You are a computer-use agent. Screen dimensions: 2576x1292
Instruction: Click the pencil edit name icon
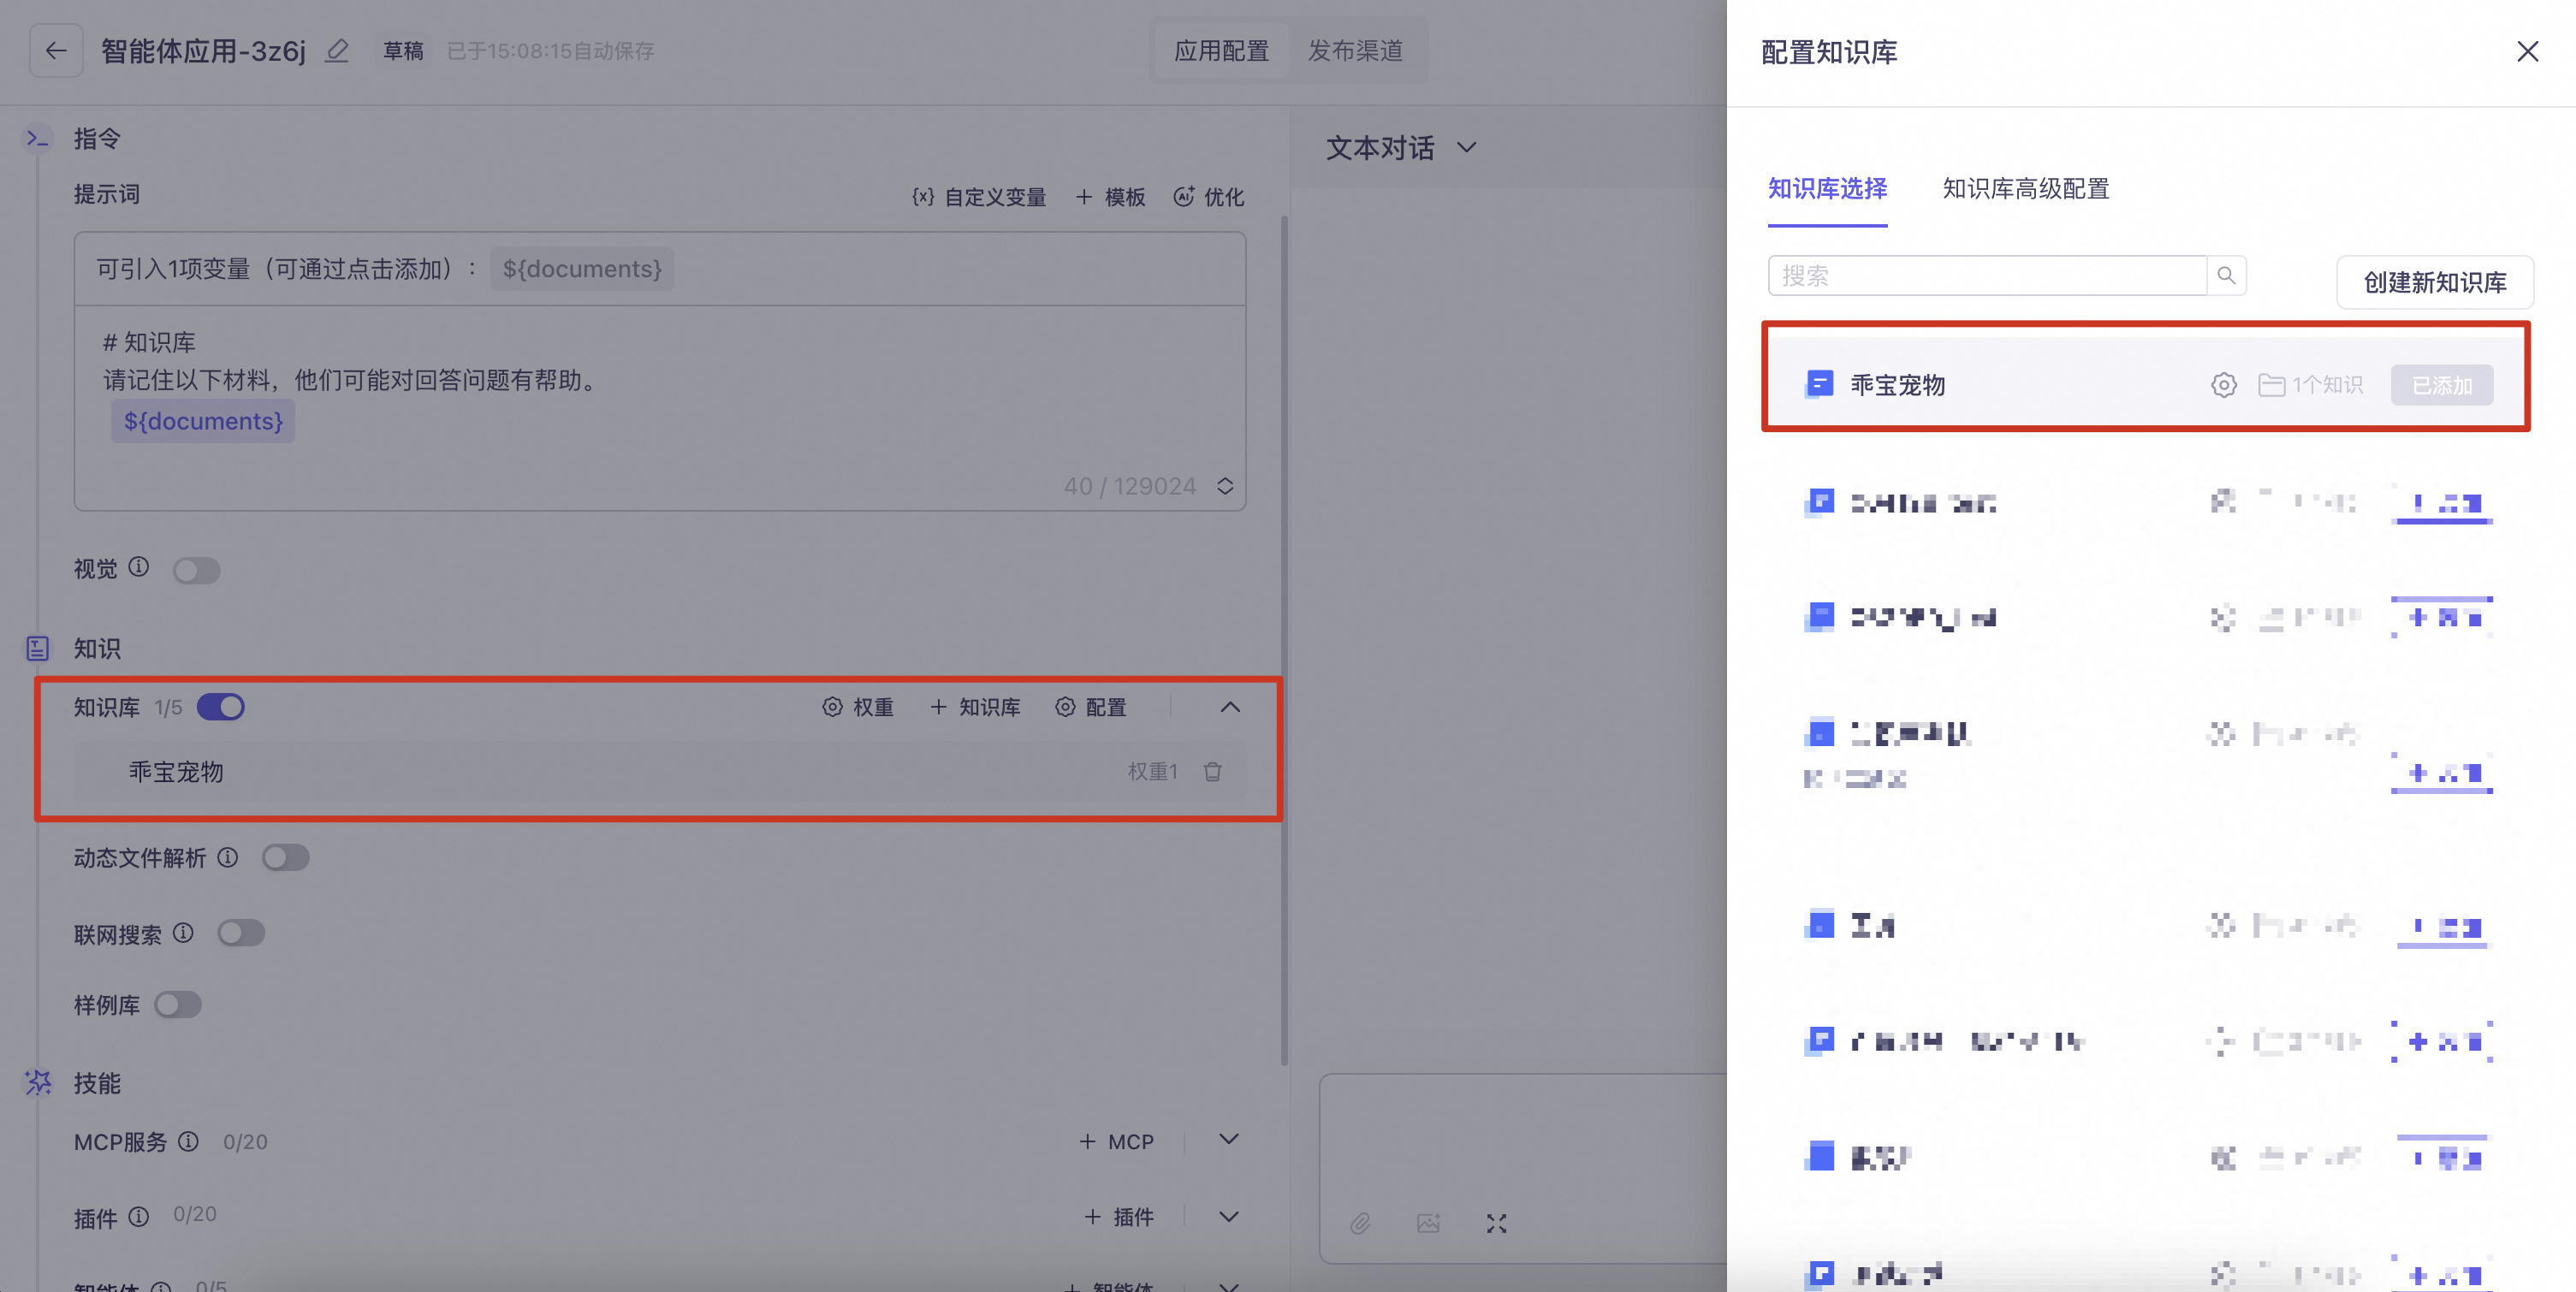coord(337,51)
